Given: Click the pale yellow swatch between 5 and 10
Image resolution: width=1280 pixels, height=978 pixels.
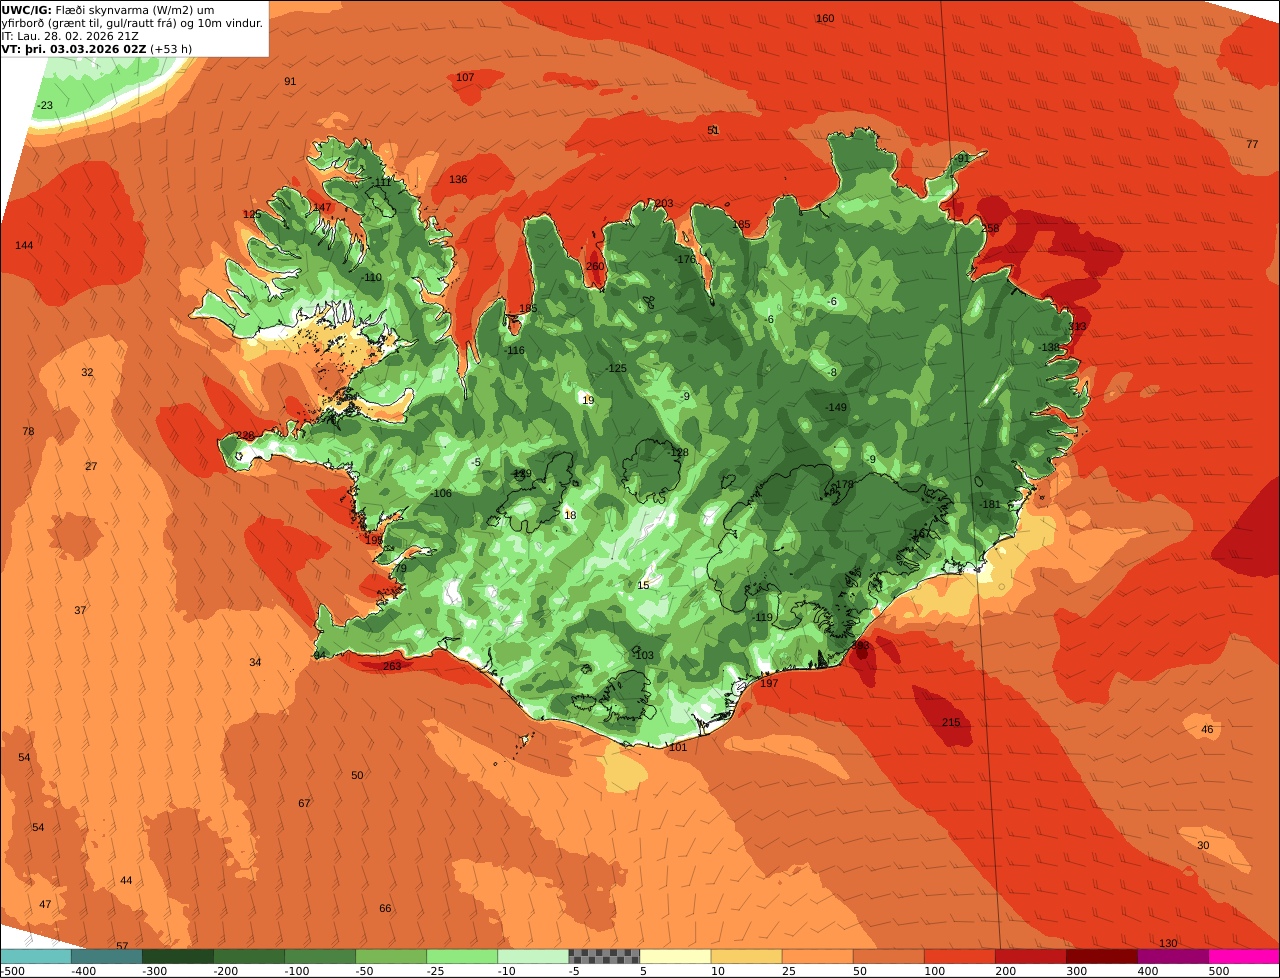Looking at the screenshot, I should click(x=676, y=956).
